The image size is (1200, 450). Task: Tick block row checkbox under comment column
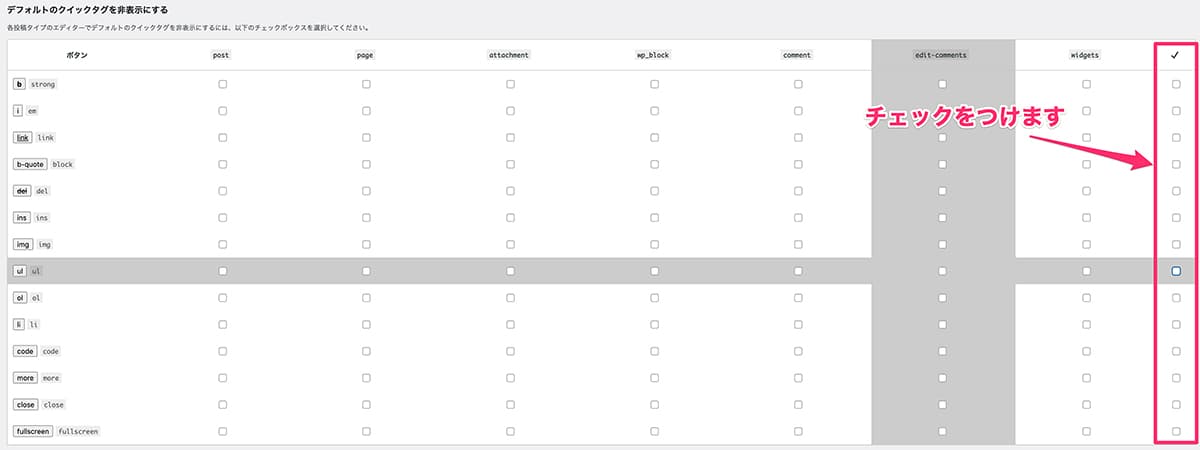[798, 164]
